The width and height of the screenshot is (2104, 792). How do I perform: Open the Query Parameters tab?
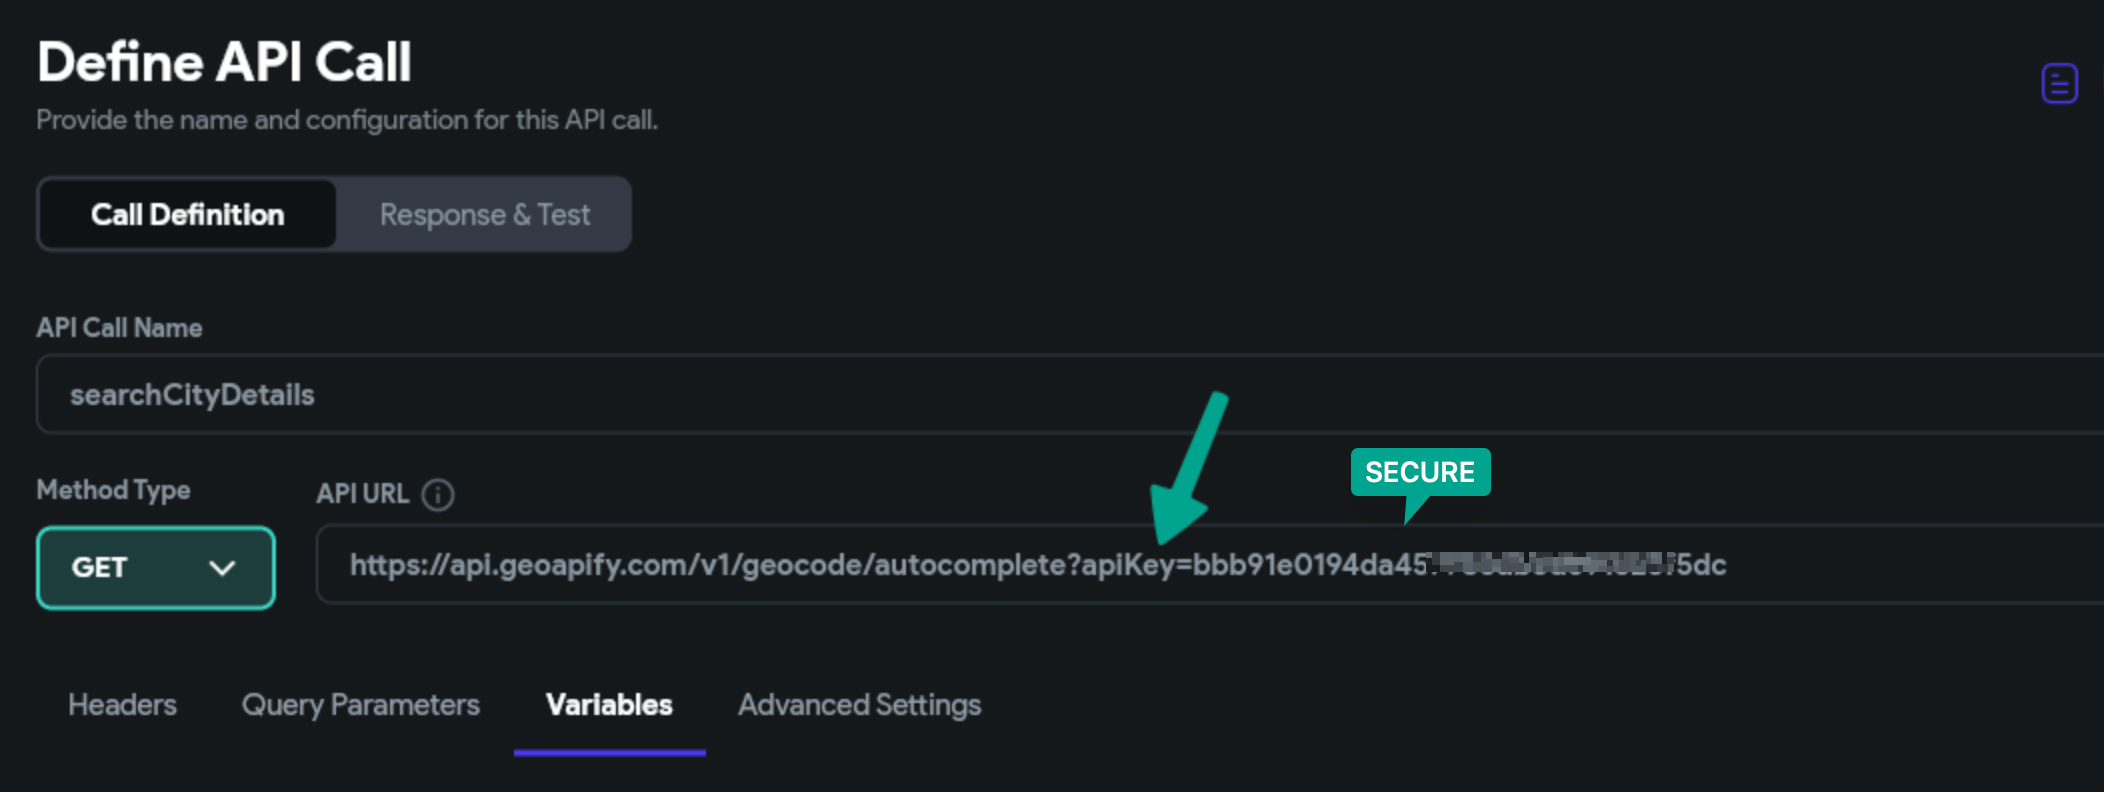(361, 705)
